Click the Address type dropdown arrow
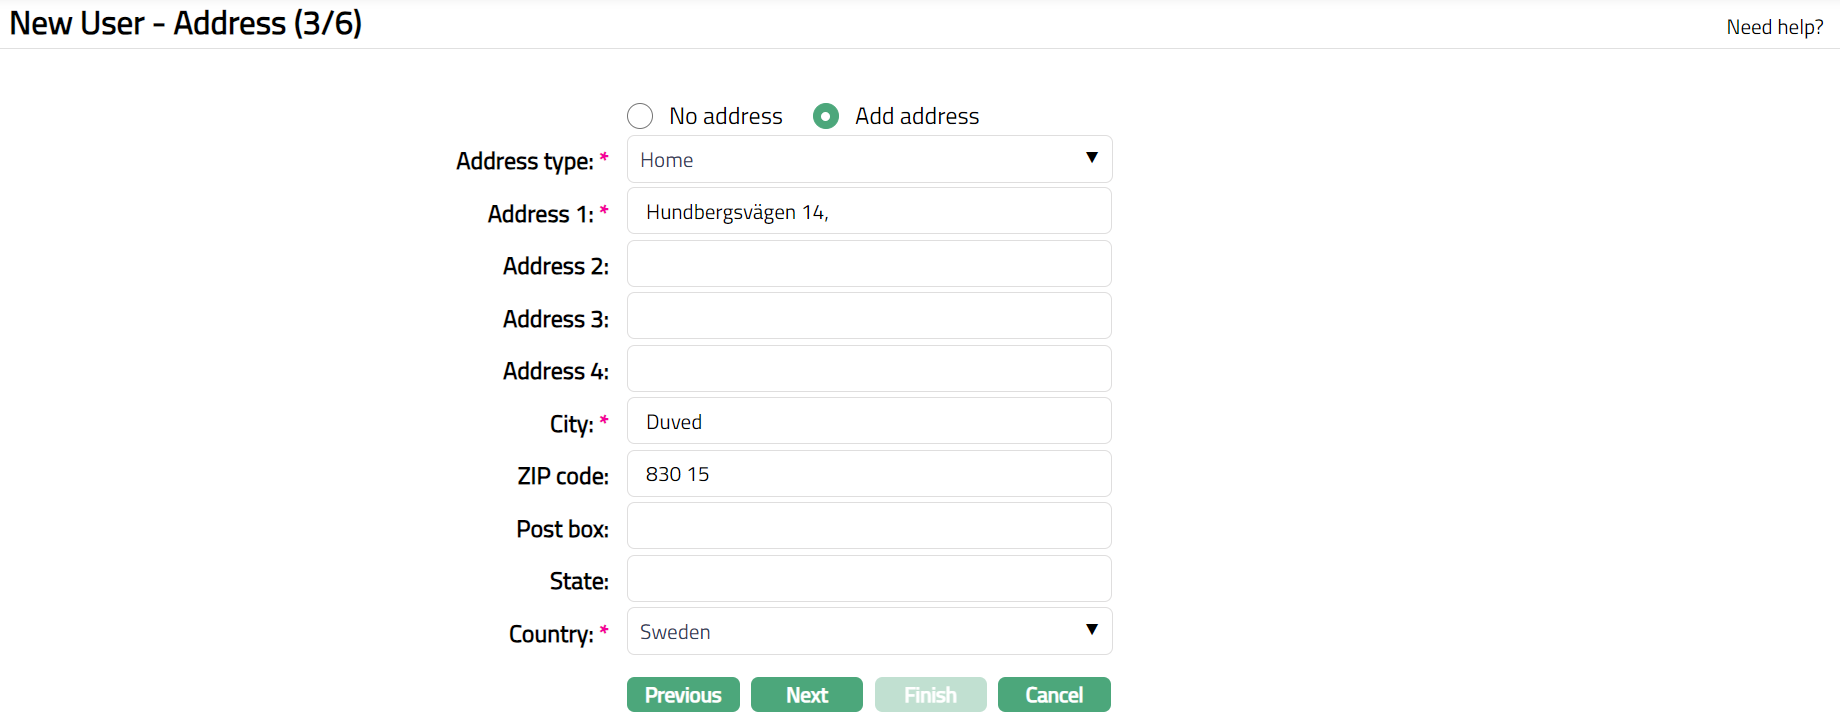Screen dimensions: 1840x718 pyautogui.click(x=1092, y=158)
